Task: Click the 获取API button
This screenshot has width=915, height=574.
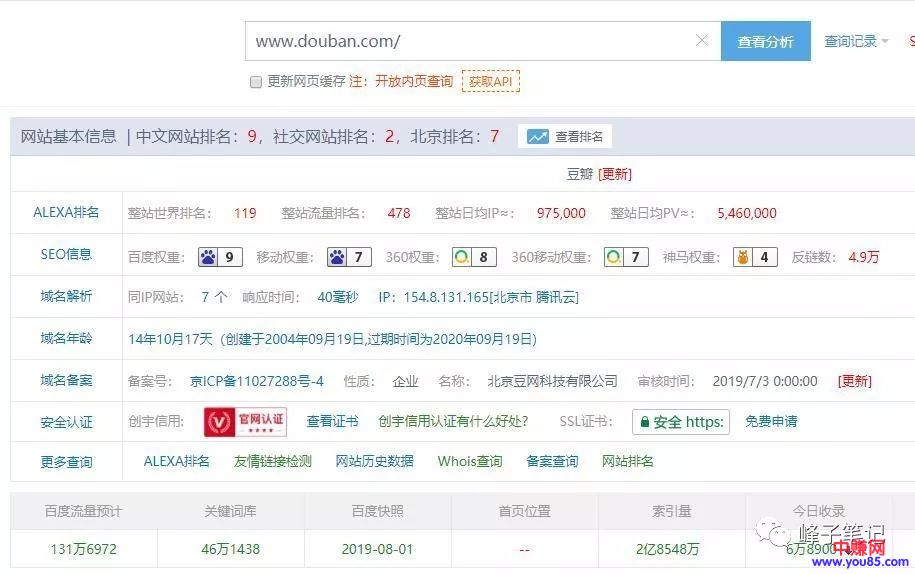Action: coord(490,81)
